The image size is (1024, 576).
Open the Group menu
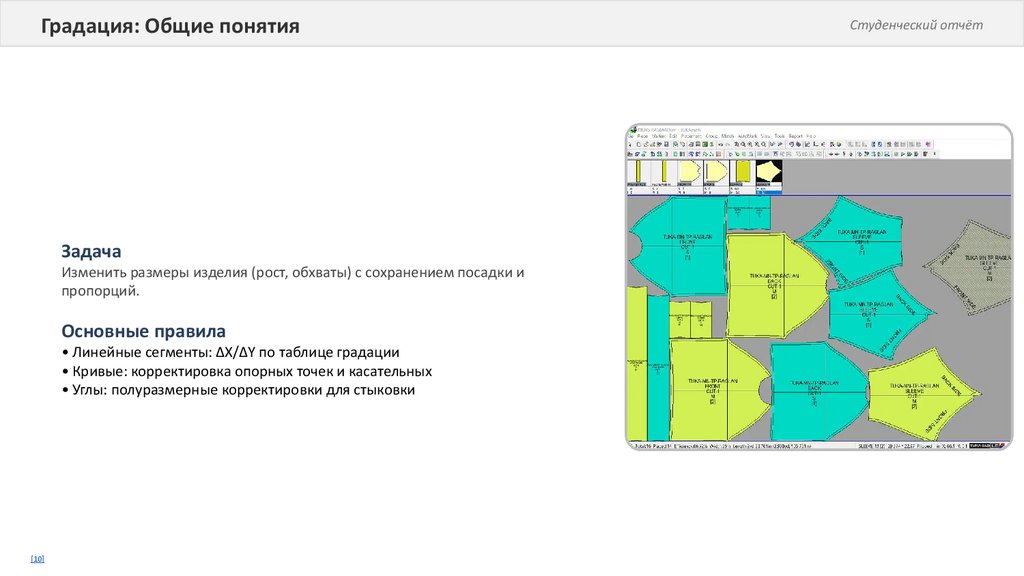tap(712, 136)
